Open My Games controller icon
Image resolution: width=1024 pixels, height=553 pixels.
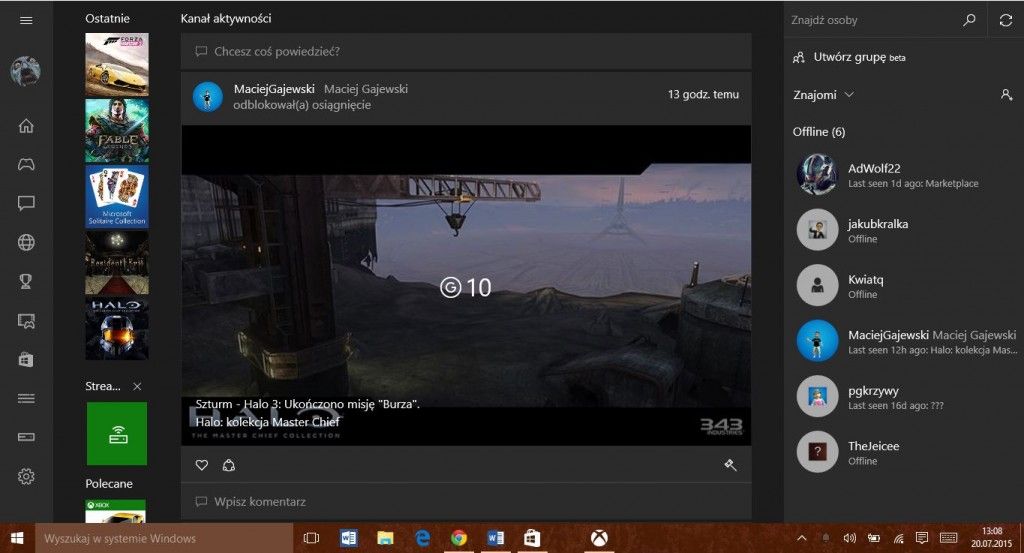(x=26, y=165)
